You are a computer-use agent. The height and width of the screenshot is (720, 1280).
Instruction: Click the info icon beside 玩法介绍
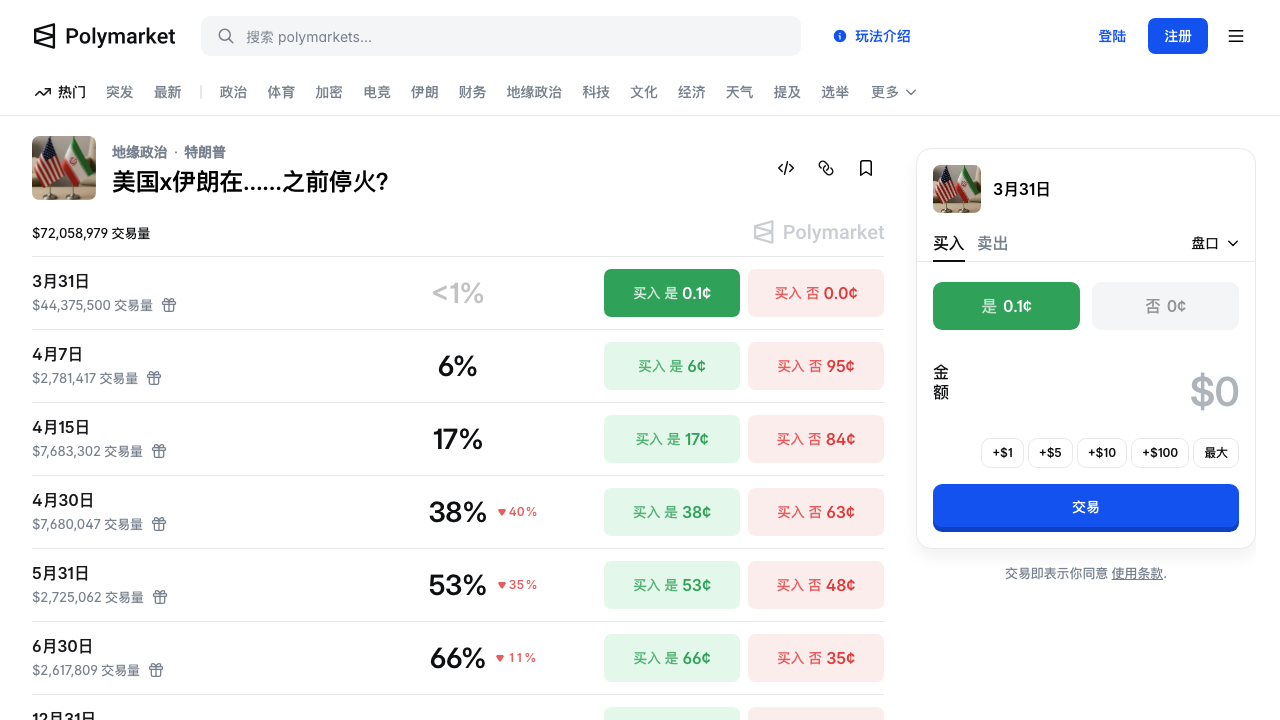tap(840, 36)
